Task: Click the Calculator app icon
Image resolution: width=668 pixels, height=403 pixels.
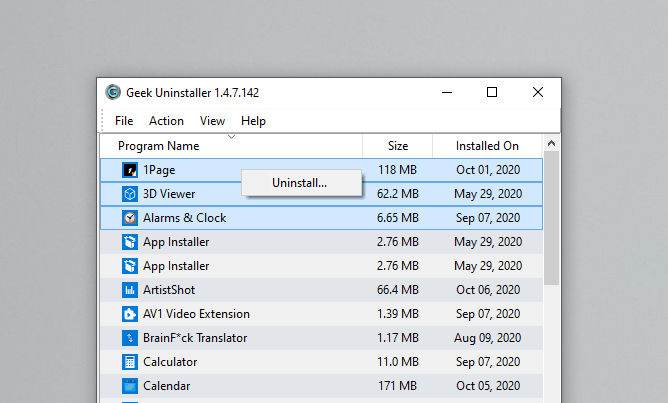Action: click(x=130, y=362)
